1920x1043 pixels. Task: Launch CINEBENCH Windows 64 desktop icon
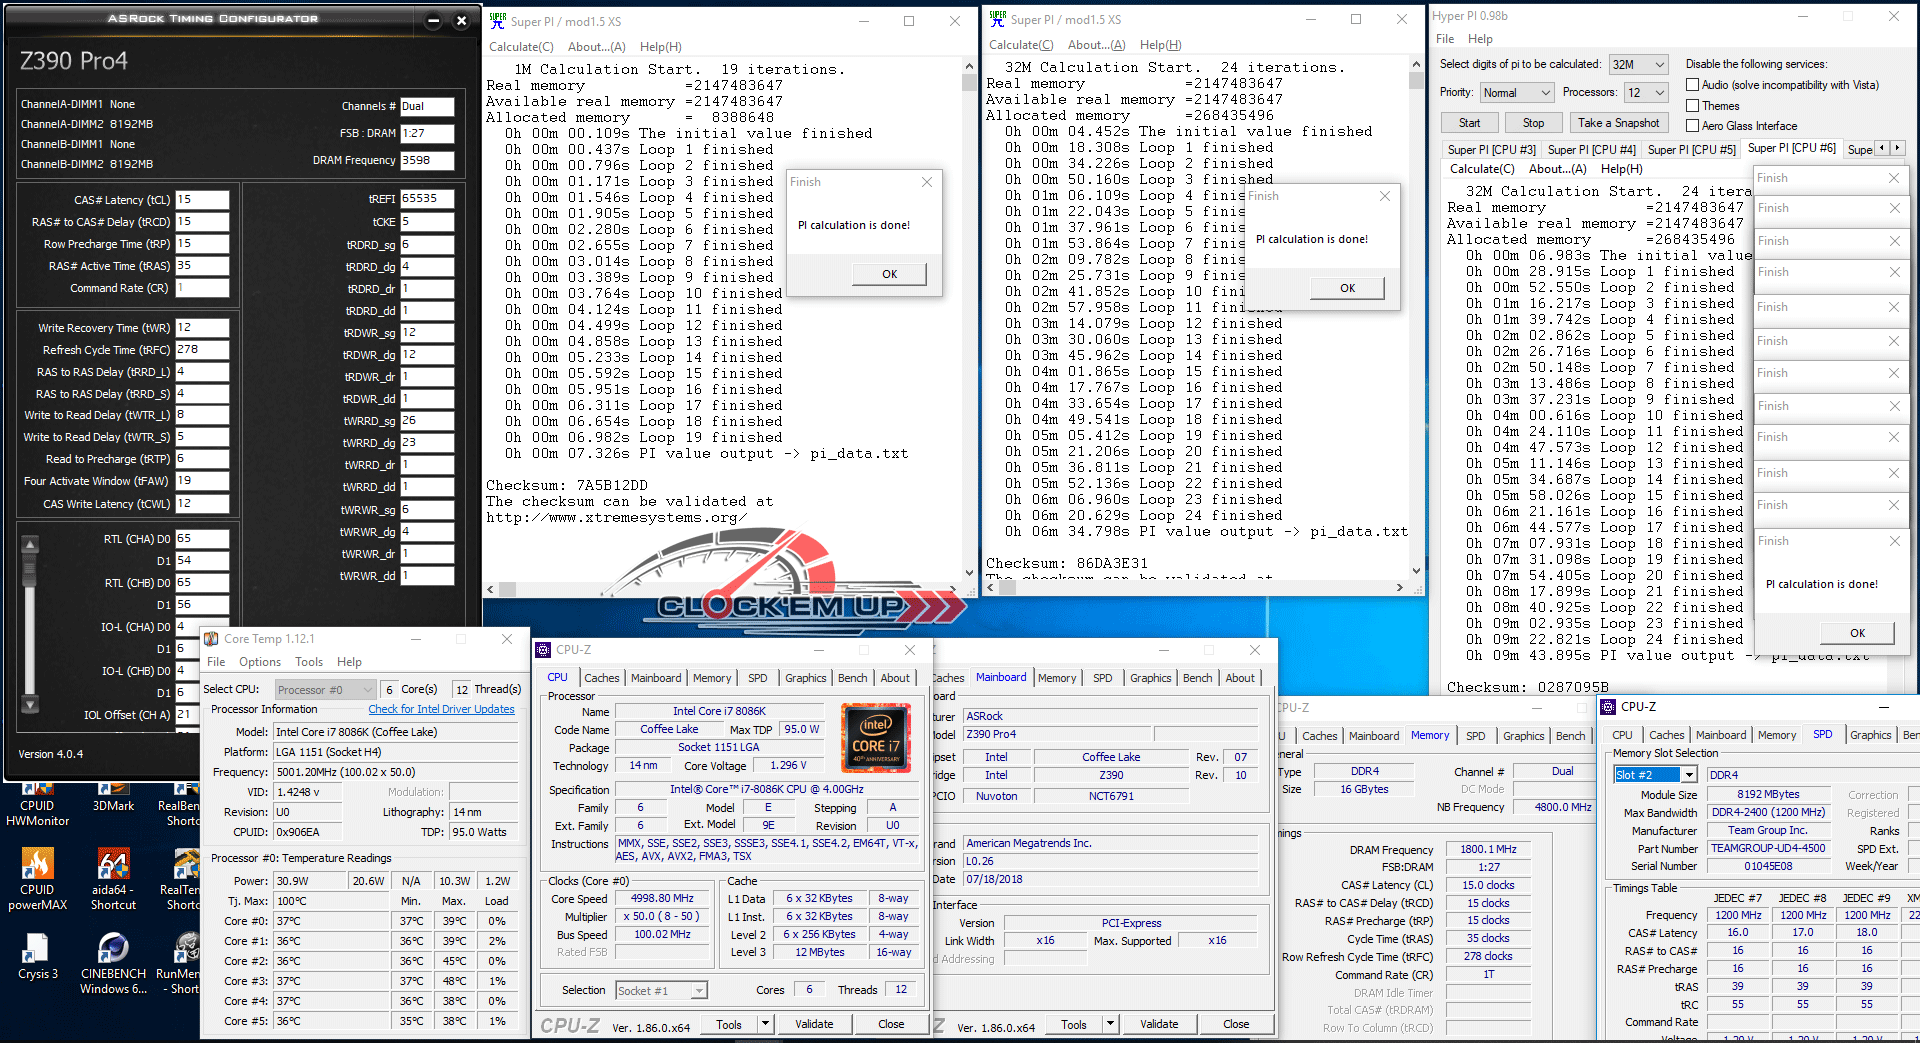pos(113,964)
